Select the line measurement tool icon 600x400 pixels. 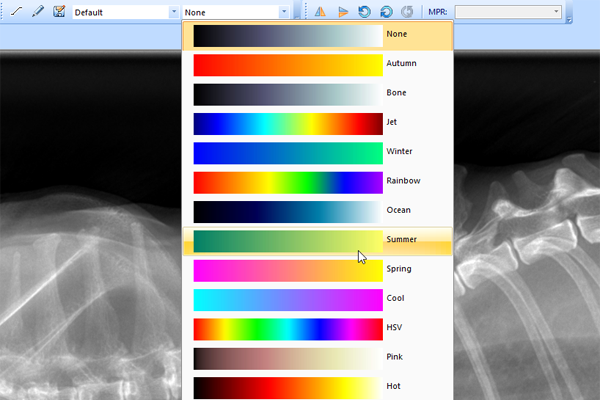pos(16,12)
